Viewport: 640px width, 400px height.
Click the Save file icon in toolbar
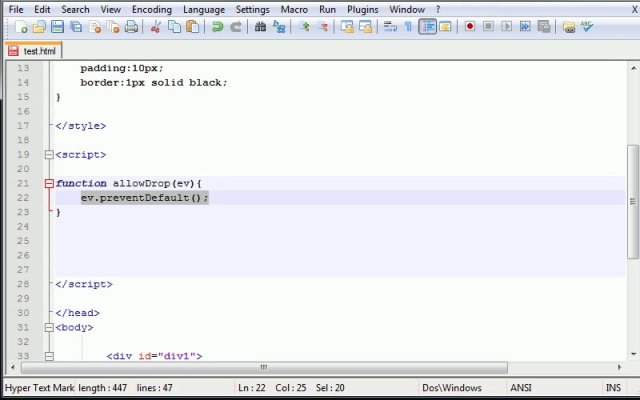point(57,27)
